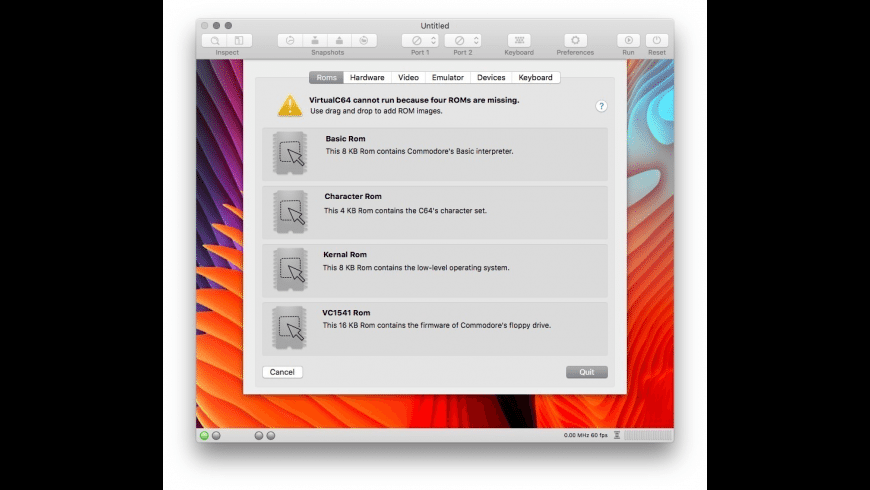The image size is (870, 490).
Task: Click 'VC1541 Rom' heading text
Action: (x=346, y=313)
